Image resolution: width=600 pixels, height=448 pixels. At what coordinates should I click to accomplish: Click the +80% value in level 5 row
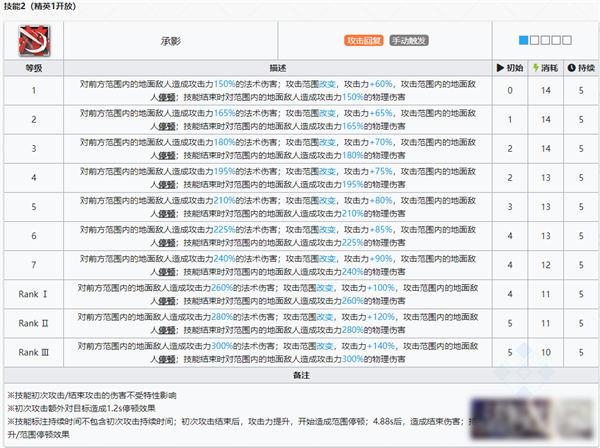pyautogui.click(x=381, y=200)
